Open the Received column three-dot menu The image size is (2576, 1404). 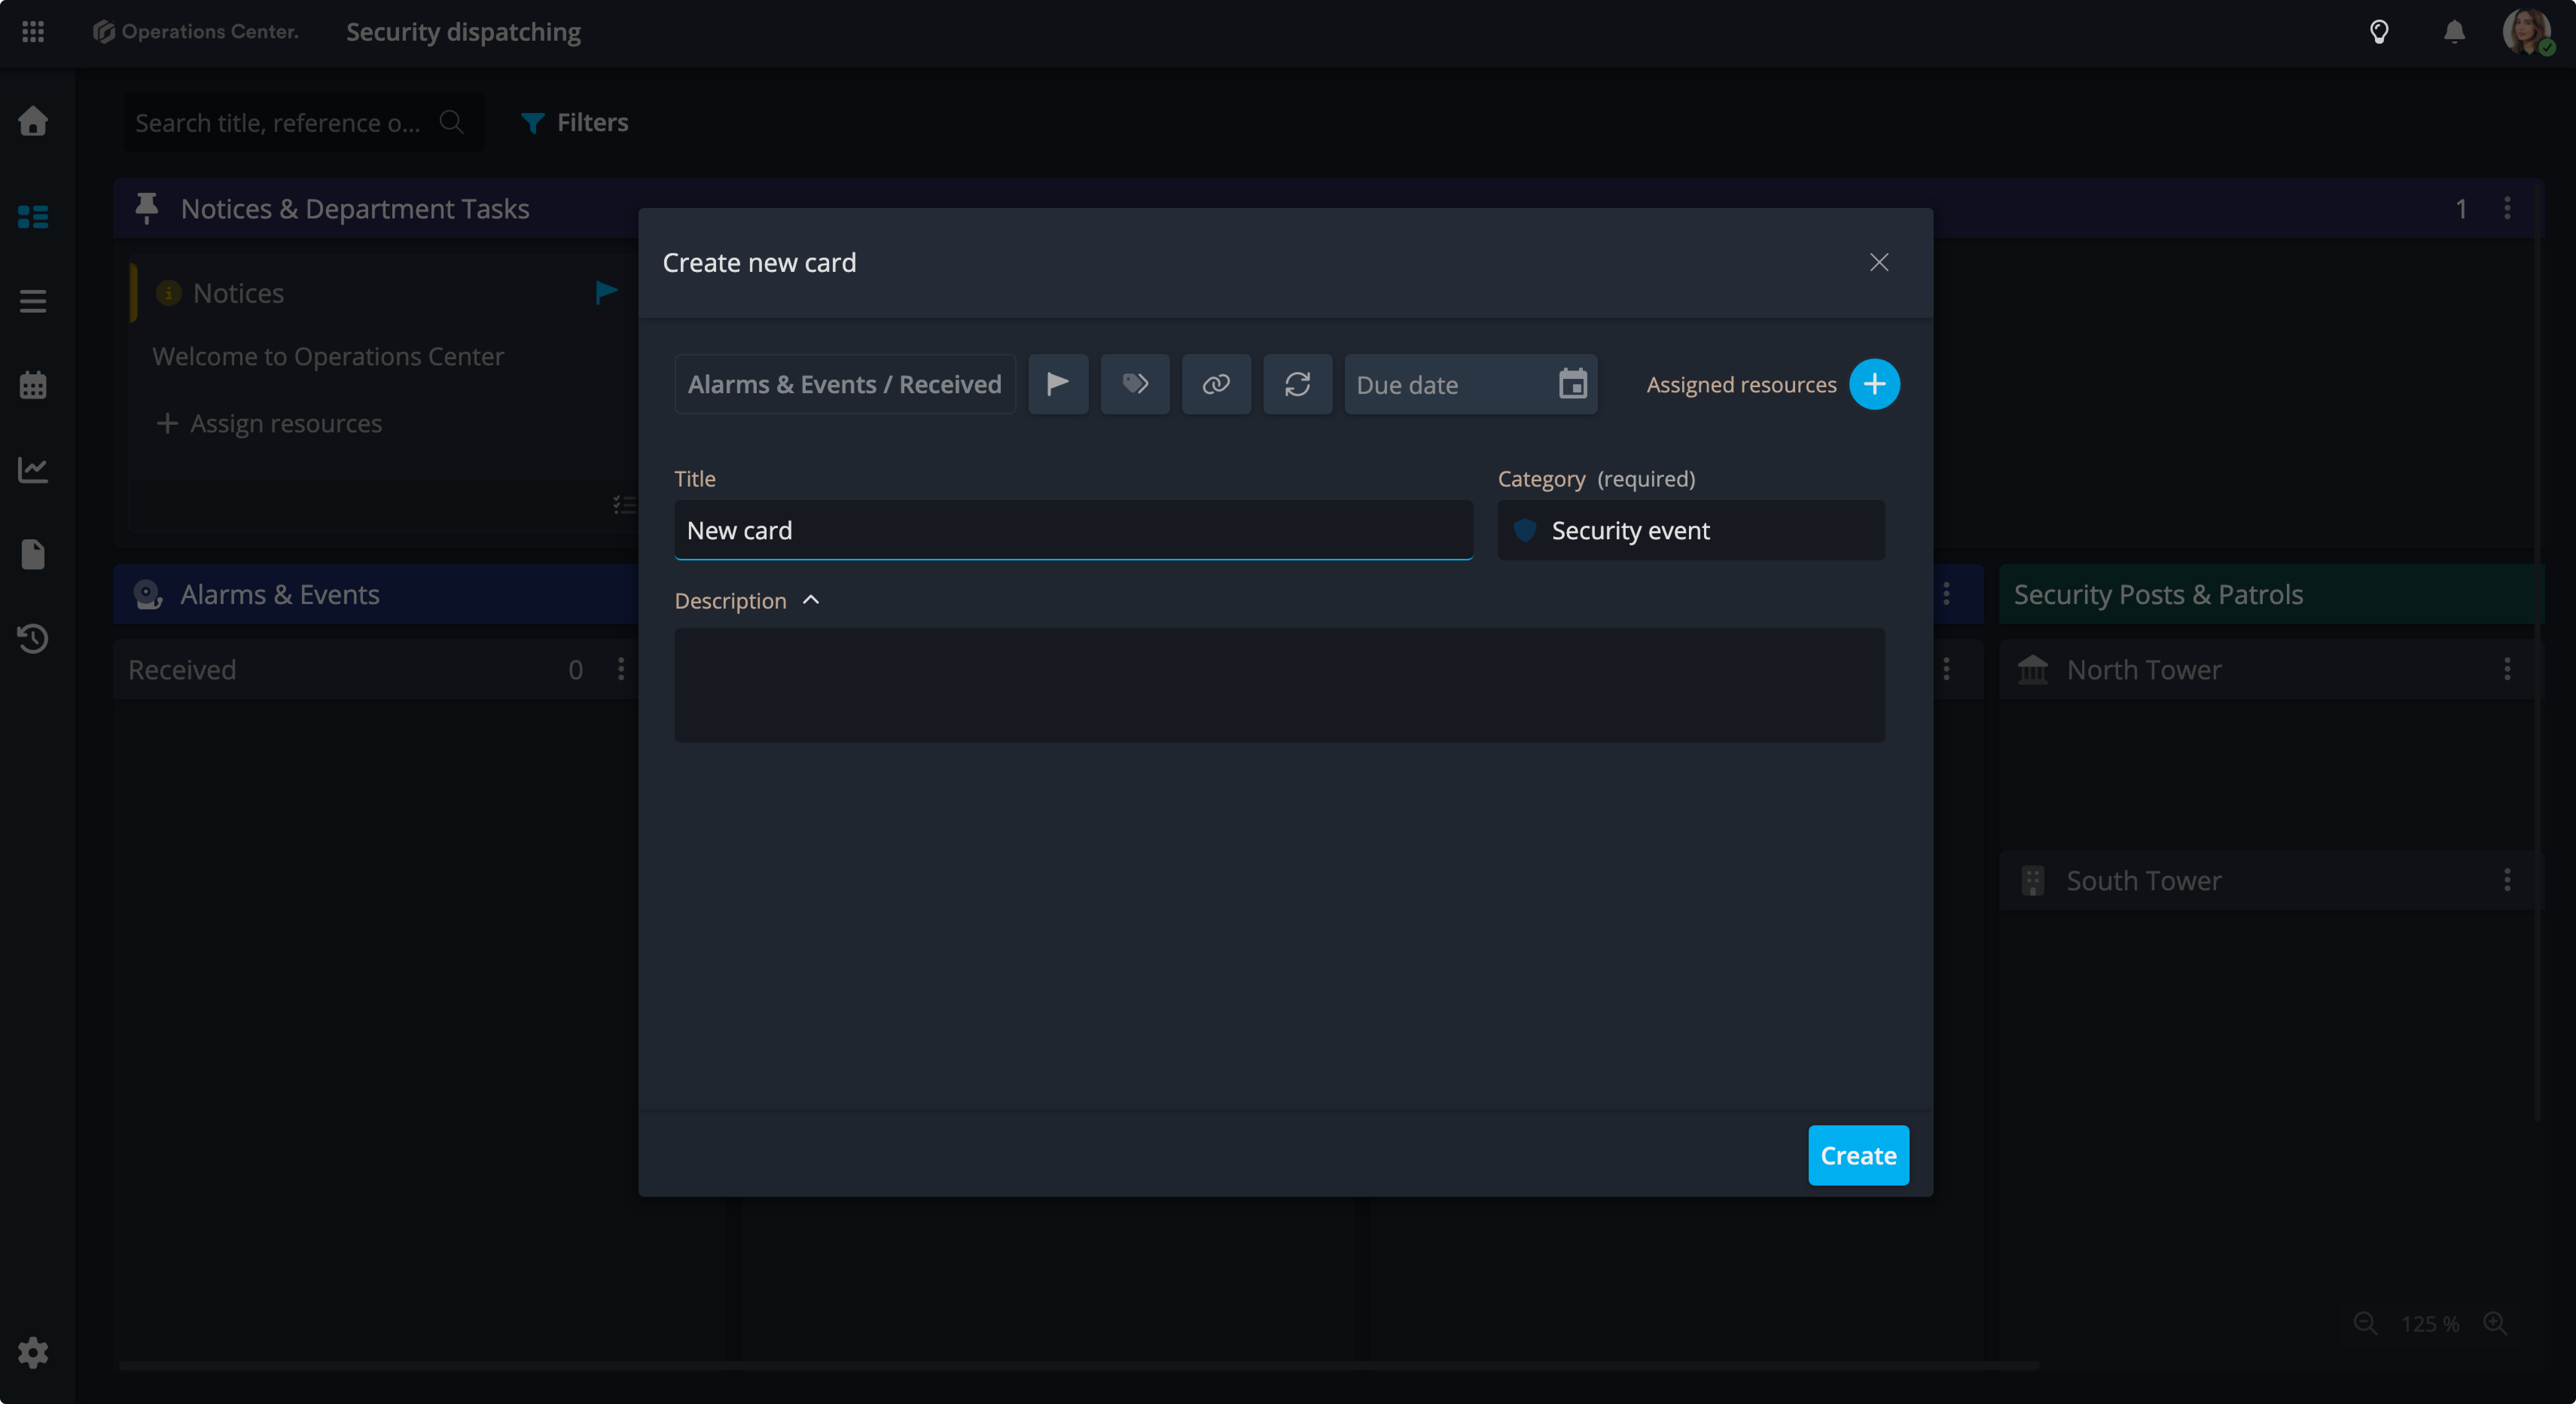621,669
